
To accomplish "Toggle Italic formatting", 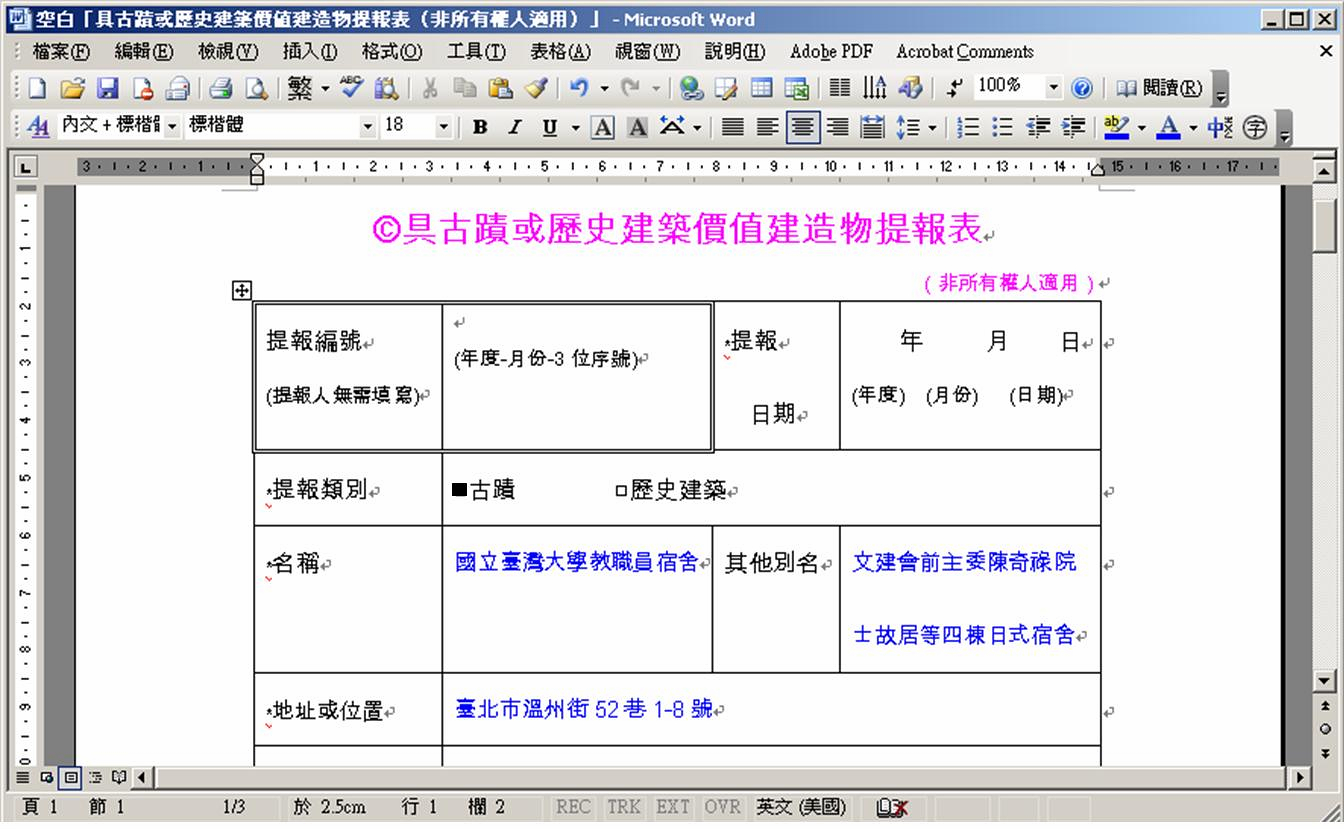I will [515, 127].
